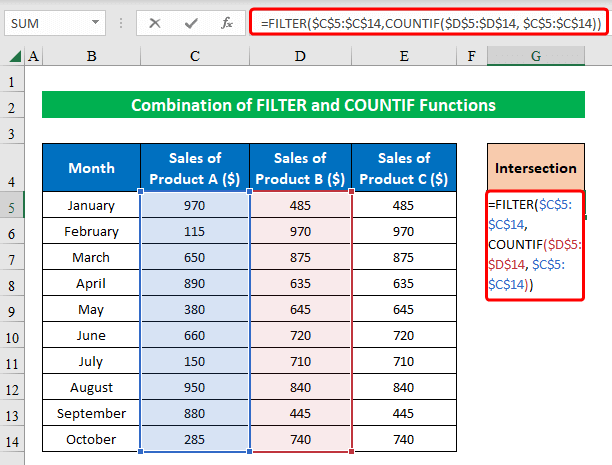612x465 pixels.
Task: Click the three-dot name box resize handle
Action: tap(122, 22)
